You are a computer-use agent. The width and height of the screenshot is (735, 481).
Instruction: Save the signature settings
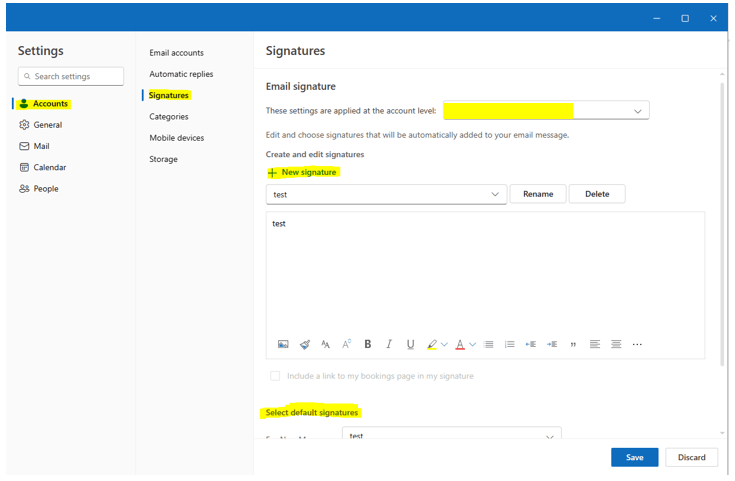click(635, 458)
